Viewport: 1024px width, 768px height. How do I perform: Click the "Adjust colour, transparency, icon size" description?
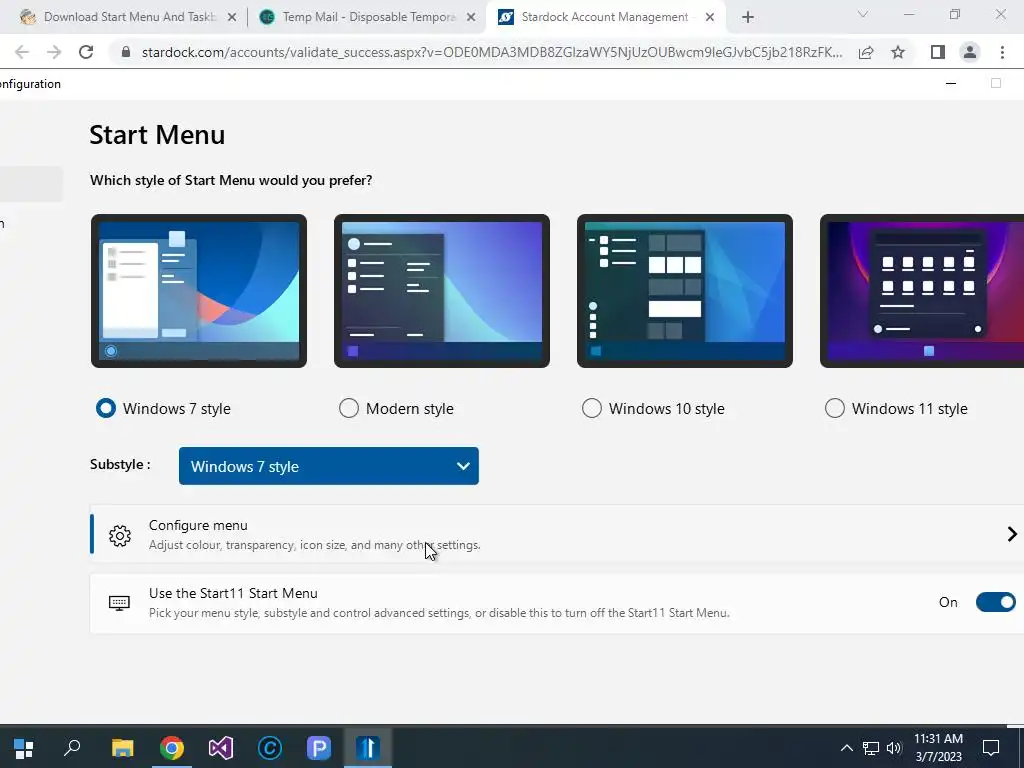pos(315,545)
